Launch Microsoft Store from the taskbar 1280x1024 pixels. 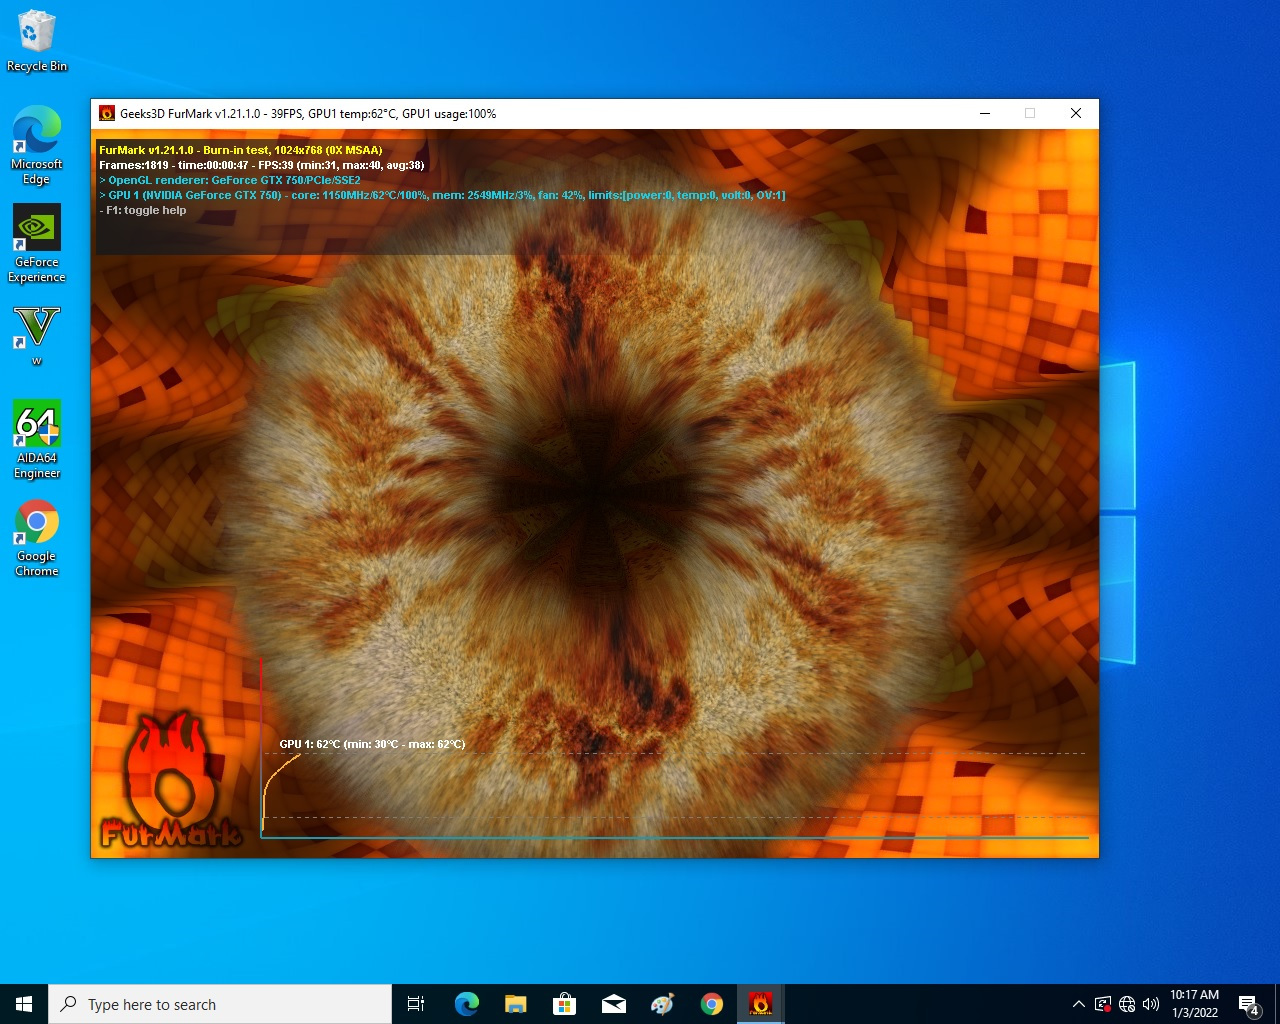click(x=564, y=1004)
